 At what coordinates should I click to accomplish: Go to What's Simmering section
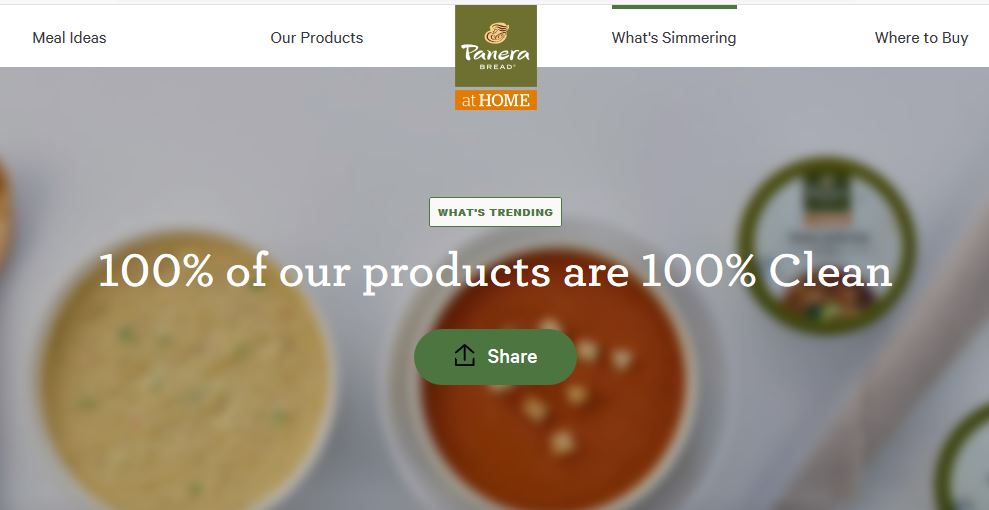[674, 38]
